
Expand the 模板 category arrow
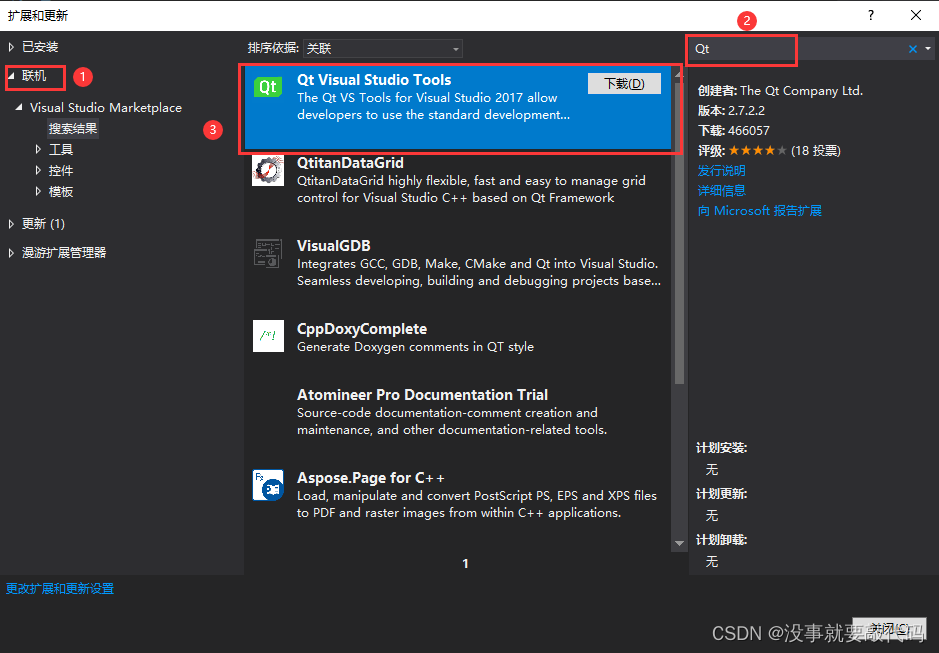[x=38, y=191]
